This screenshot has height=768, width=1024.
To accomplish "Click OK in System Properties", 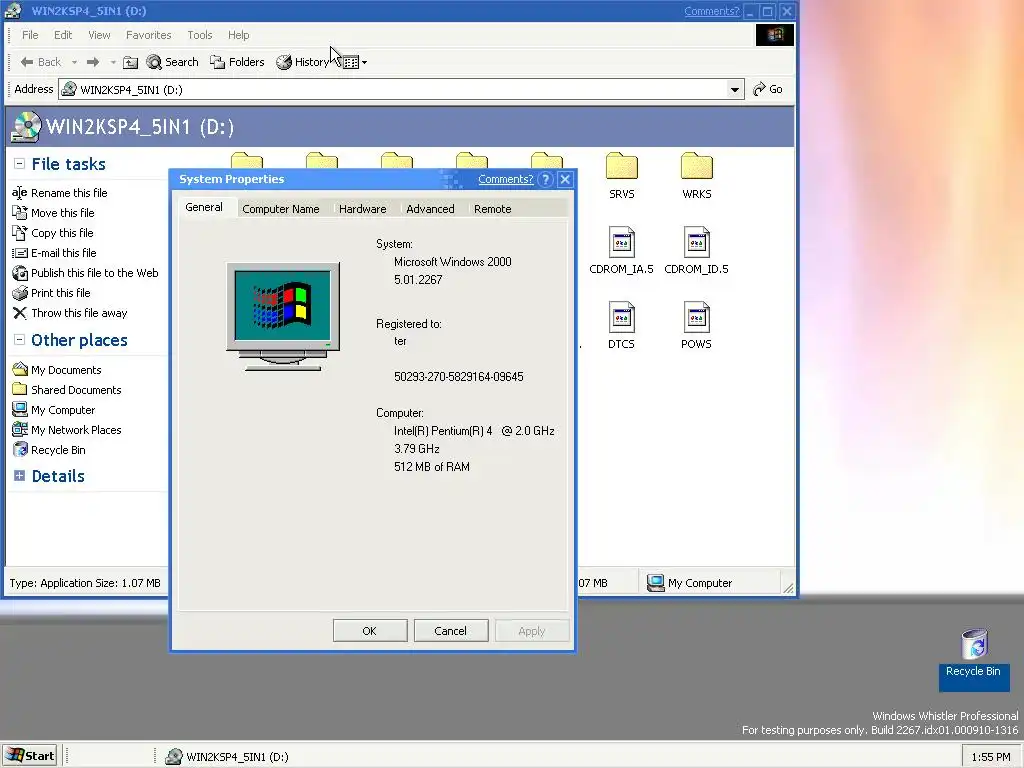I will point(370,631).
